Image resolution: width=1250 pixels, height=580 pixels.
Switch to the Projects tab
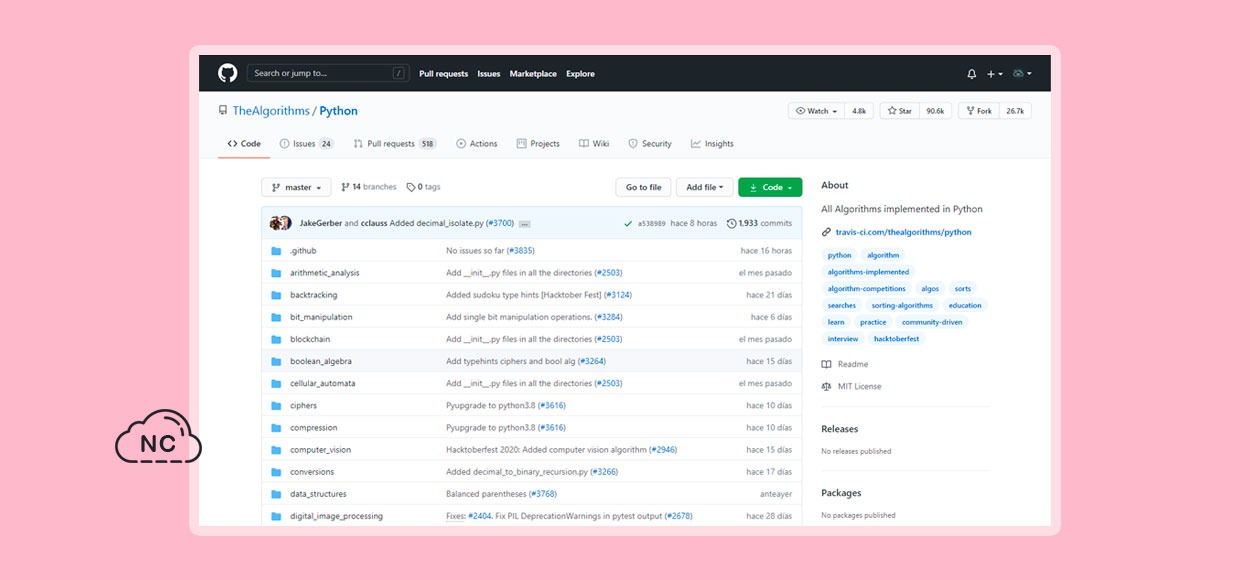coord(538,144)
